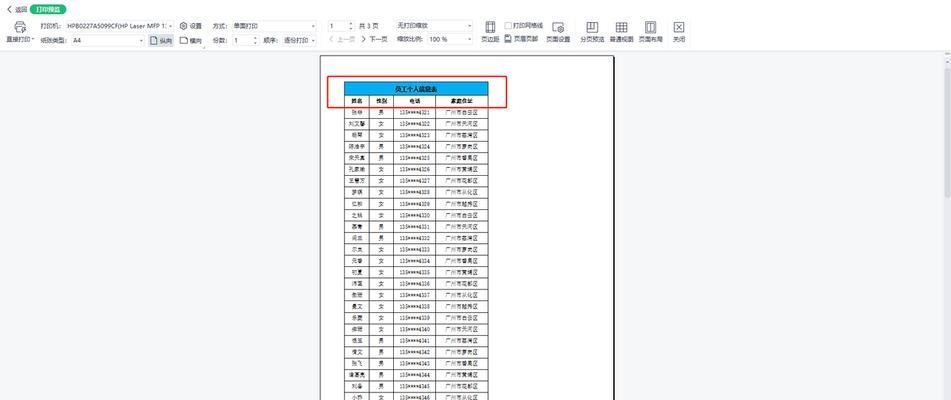Image resolution: width=951 pixels, height=400 pixels.
Task: Click the 电话 header cell
Action: (x=414, y=101)
